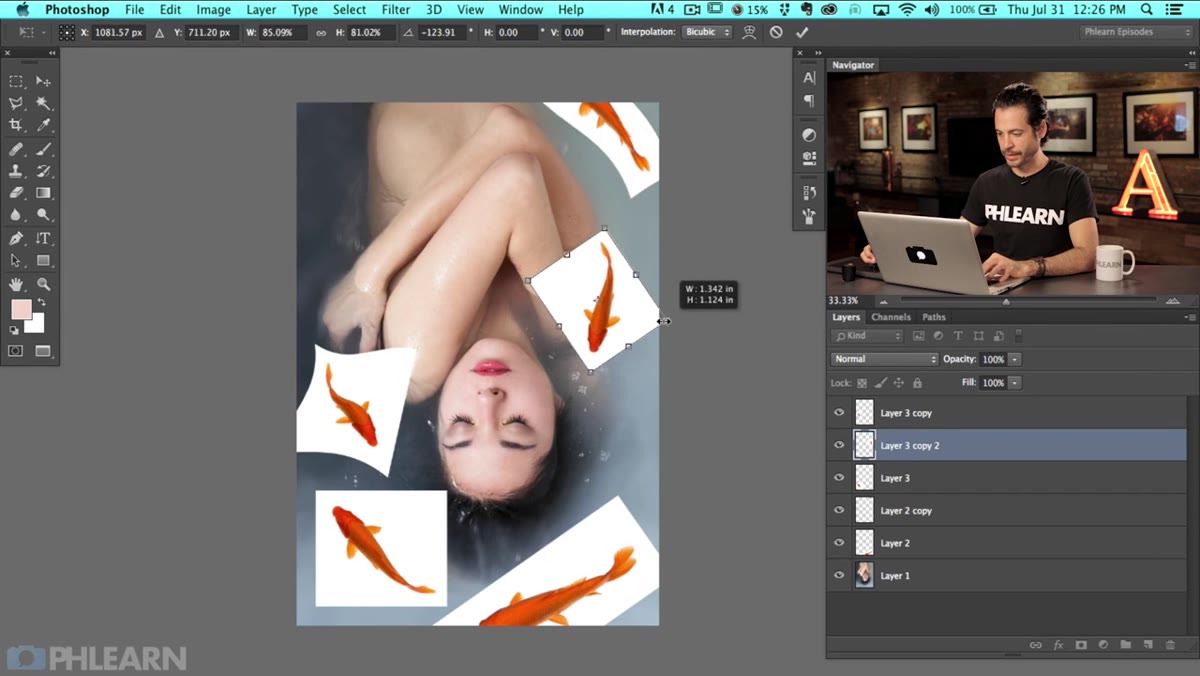
Task: Toggle lock all padlock icon
Action: click(x=917, y=383)
